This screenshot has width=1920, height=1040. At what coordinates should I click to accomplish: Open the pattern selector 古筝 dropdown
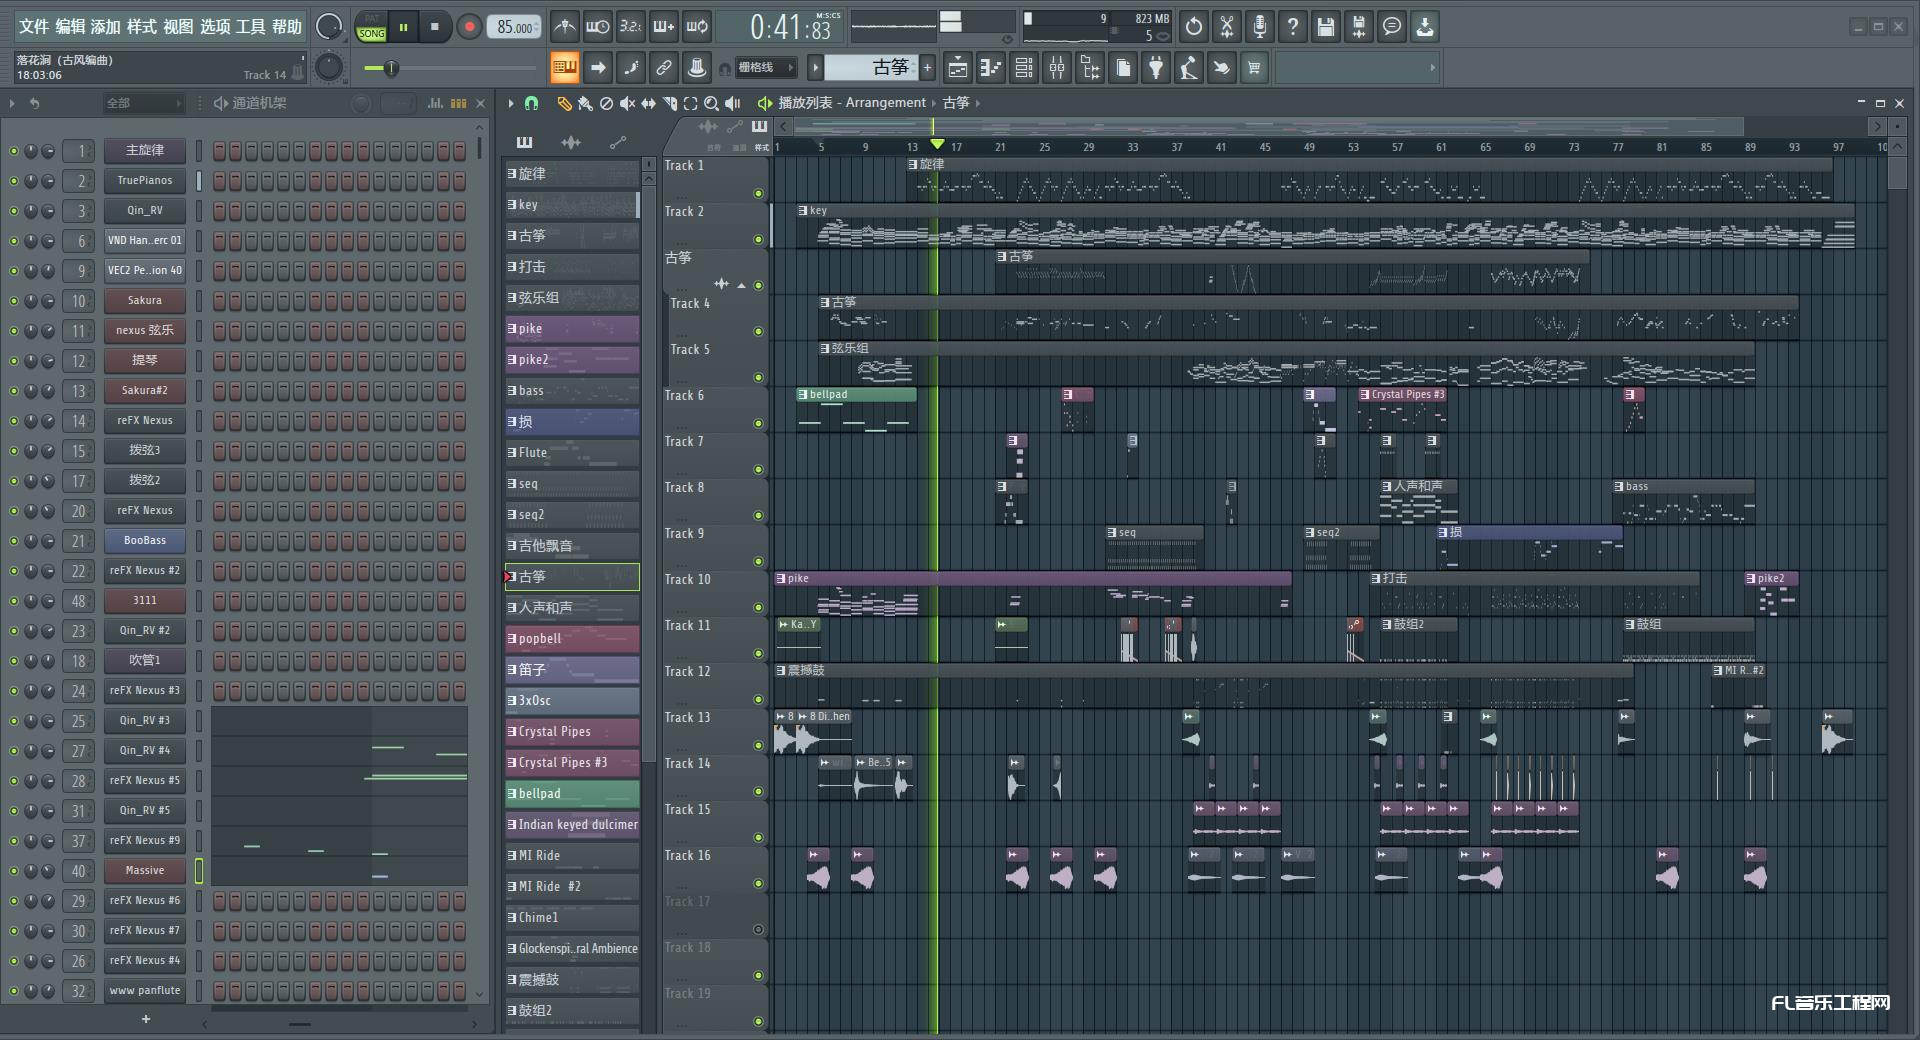(x=870, y=68)
